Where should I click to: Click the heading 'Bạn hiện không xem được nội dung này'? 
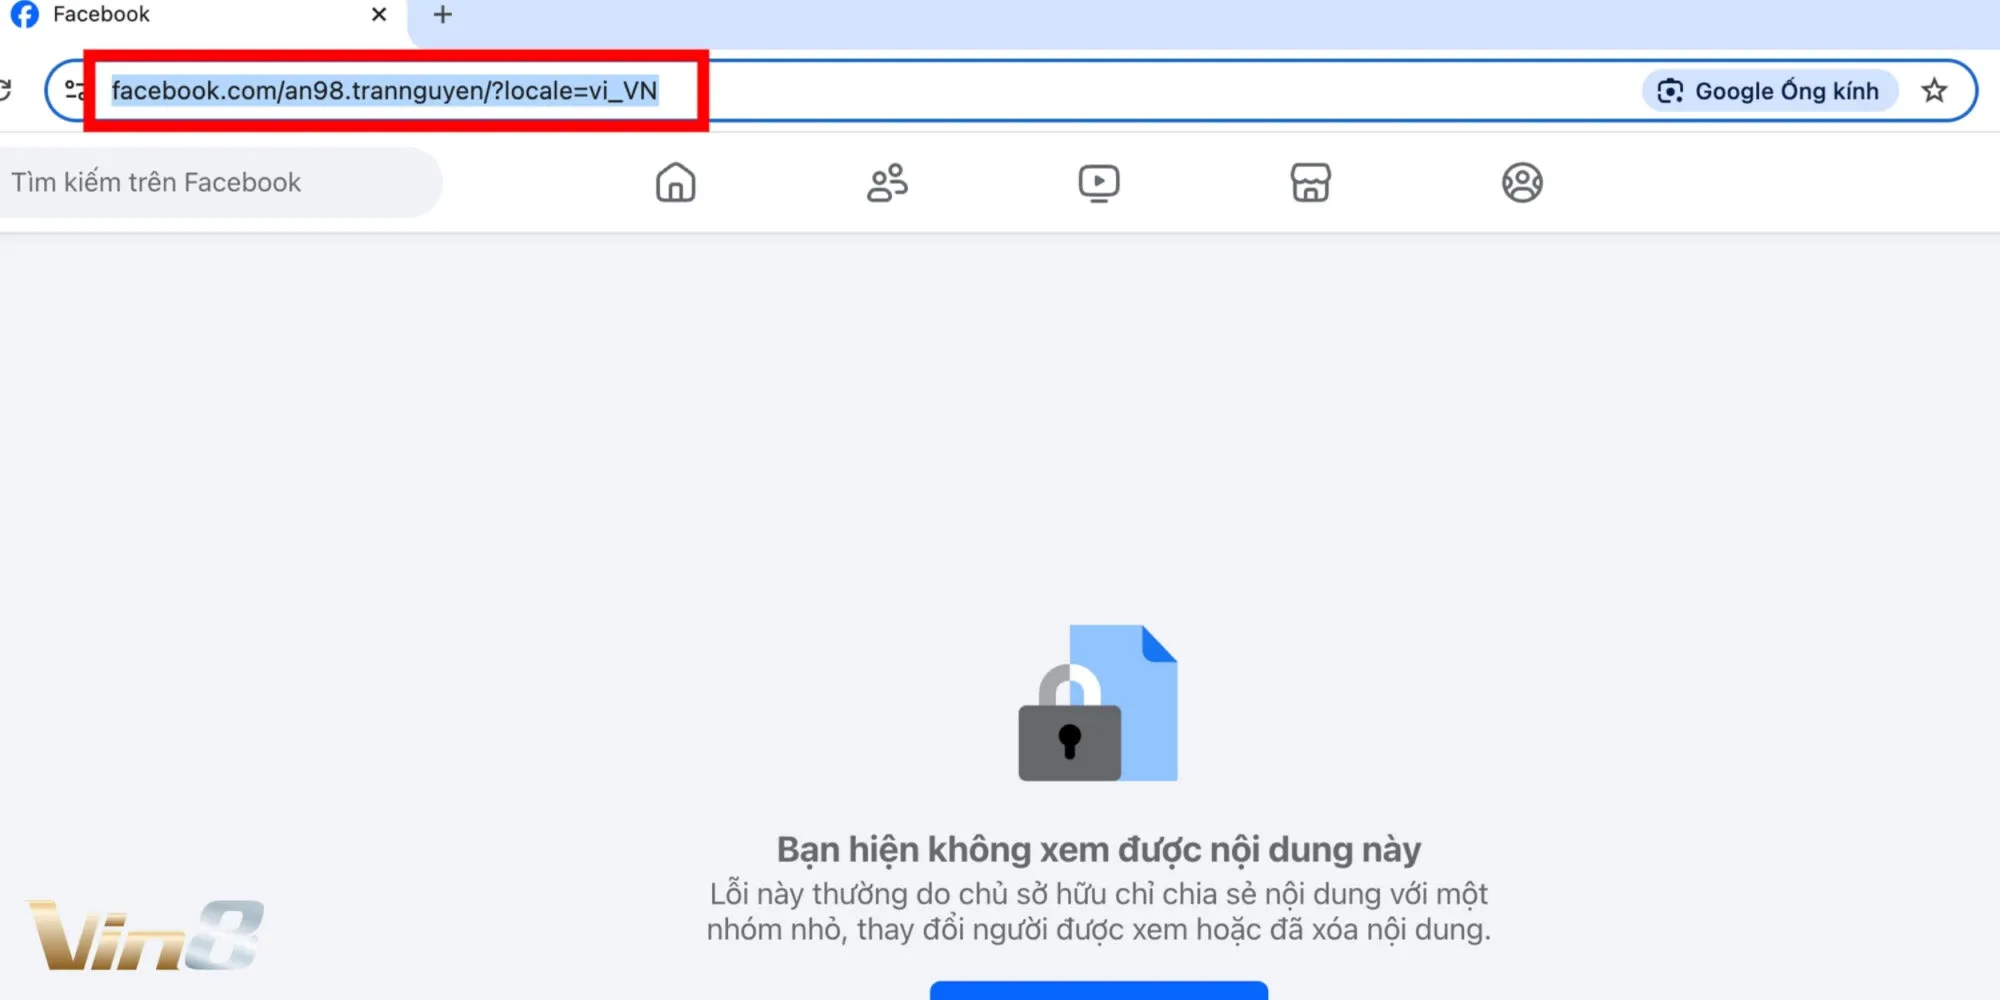click(x=1099, y=849)
